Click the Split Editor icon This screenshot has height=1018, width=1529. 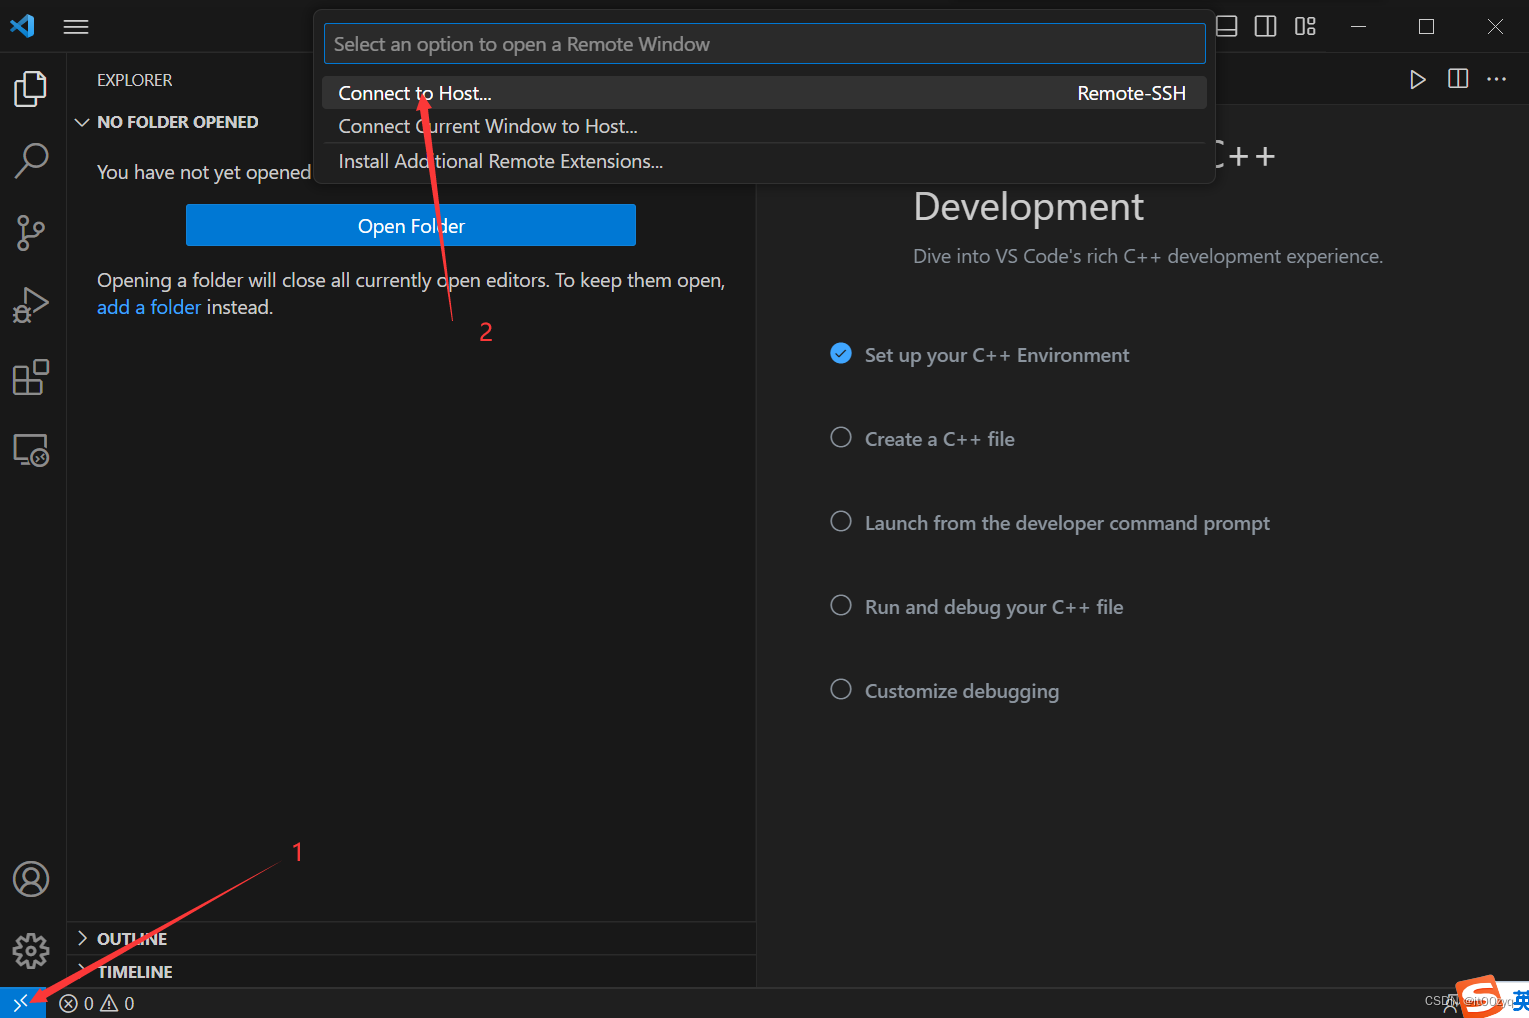click(1458, 79)
